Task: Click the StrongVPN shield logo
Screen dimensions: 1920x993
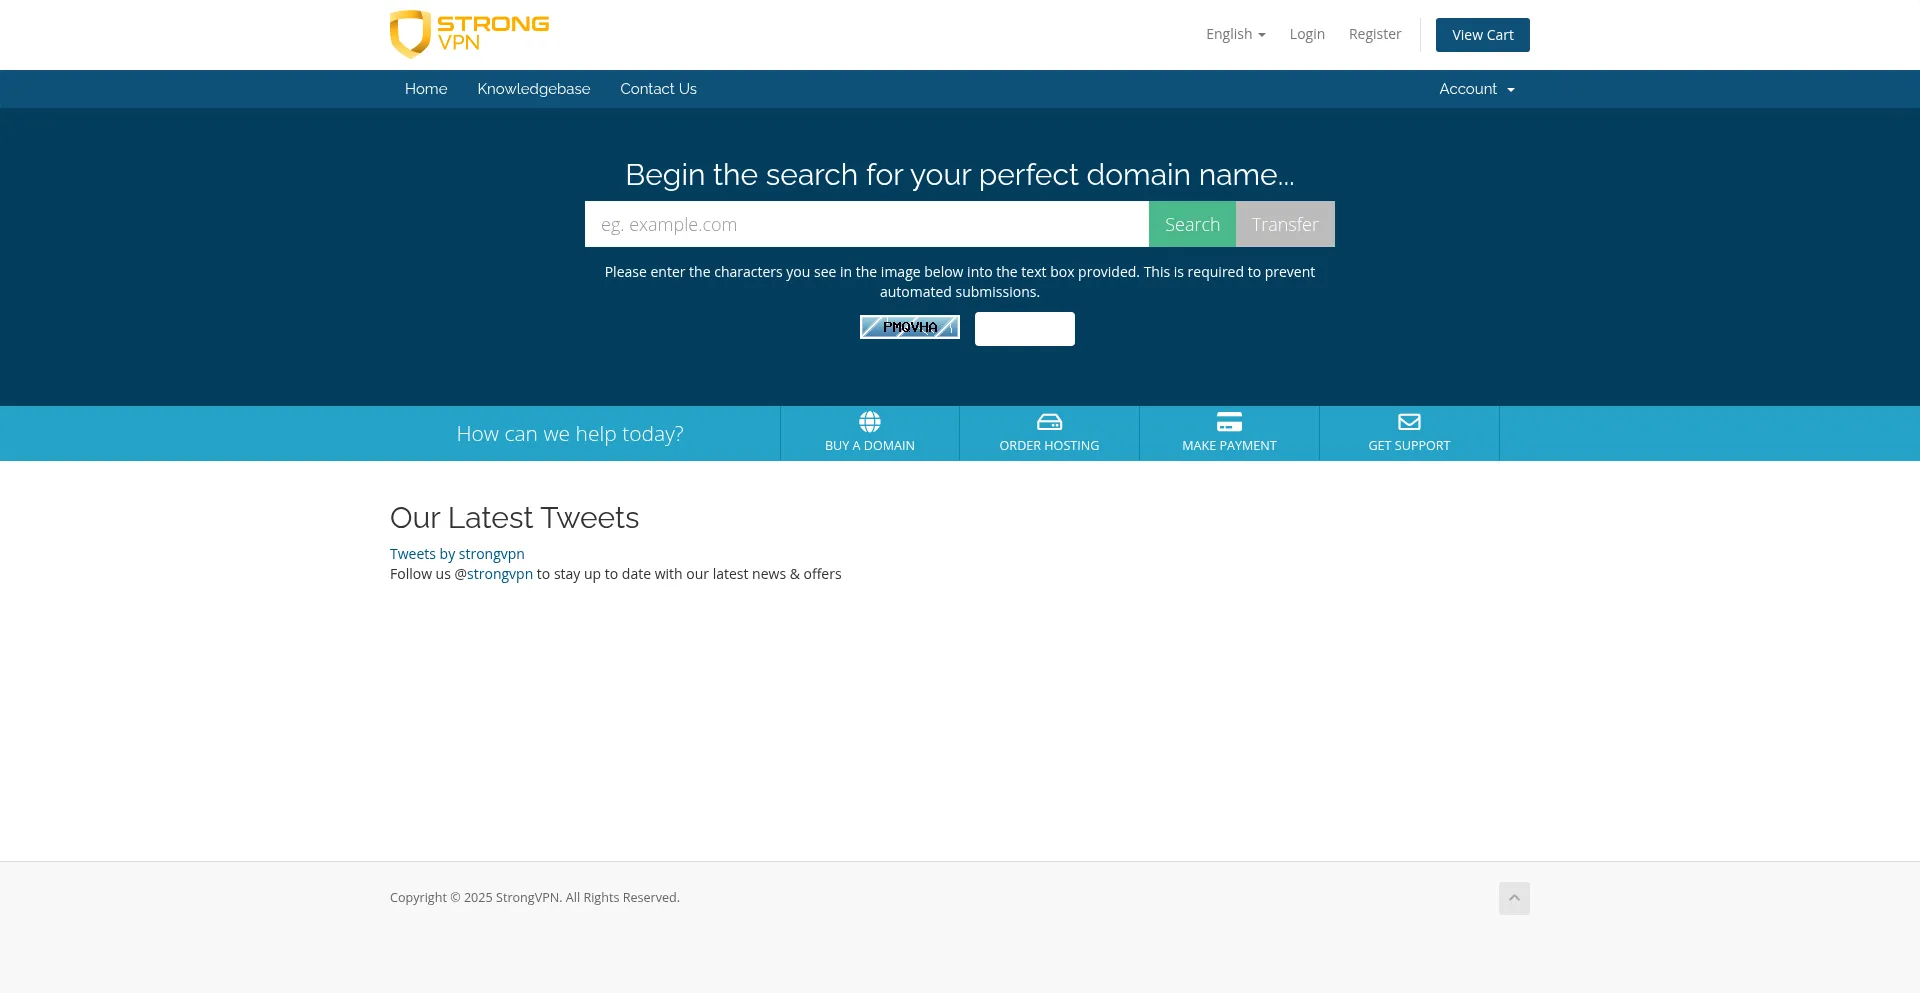Action: point(411,34)
